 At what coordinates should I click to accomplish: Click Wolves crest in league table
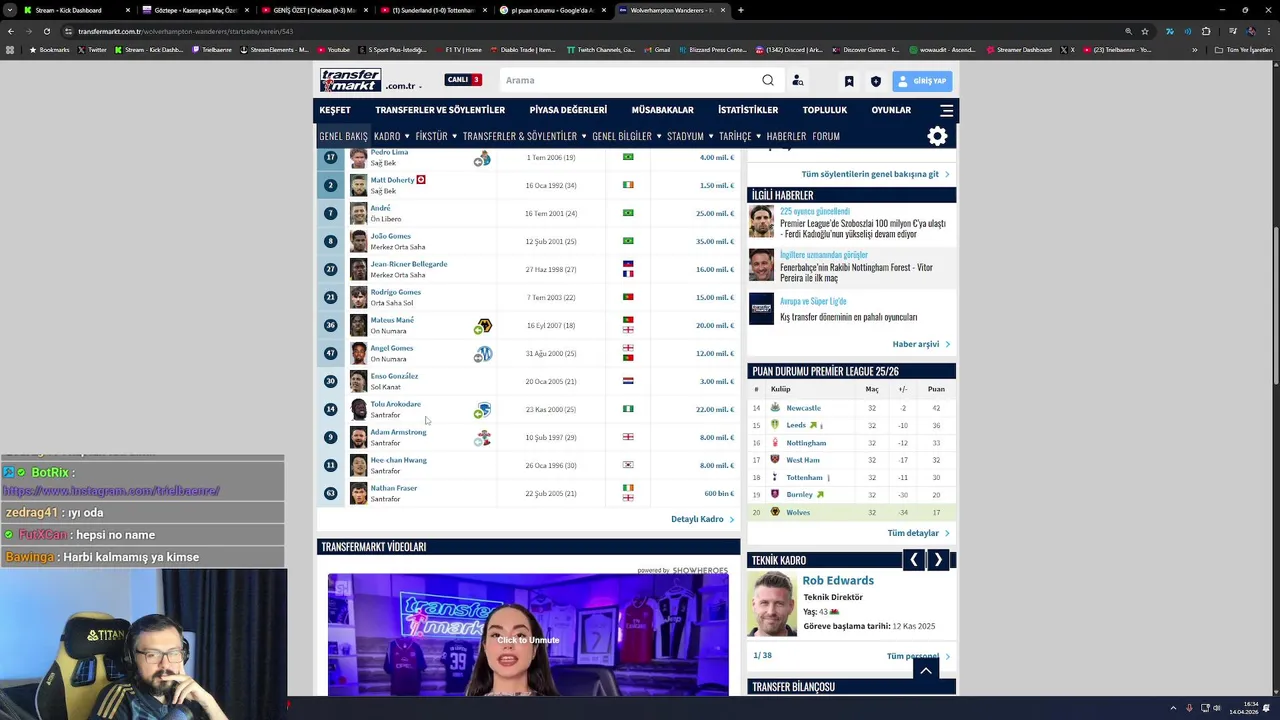775,512
